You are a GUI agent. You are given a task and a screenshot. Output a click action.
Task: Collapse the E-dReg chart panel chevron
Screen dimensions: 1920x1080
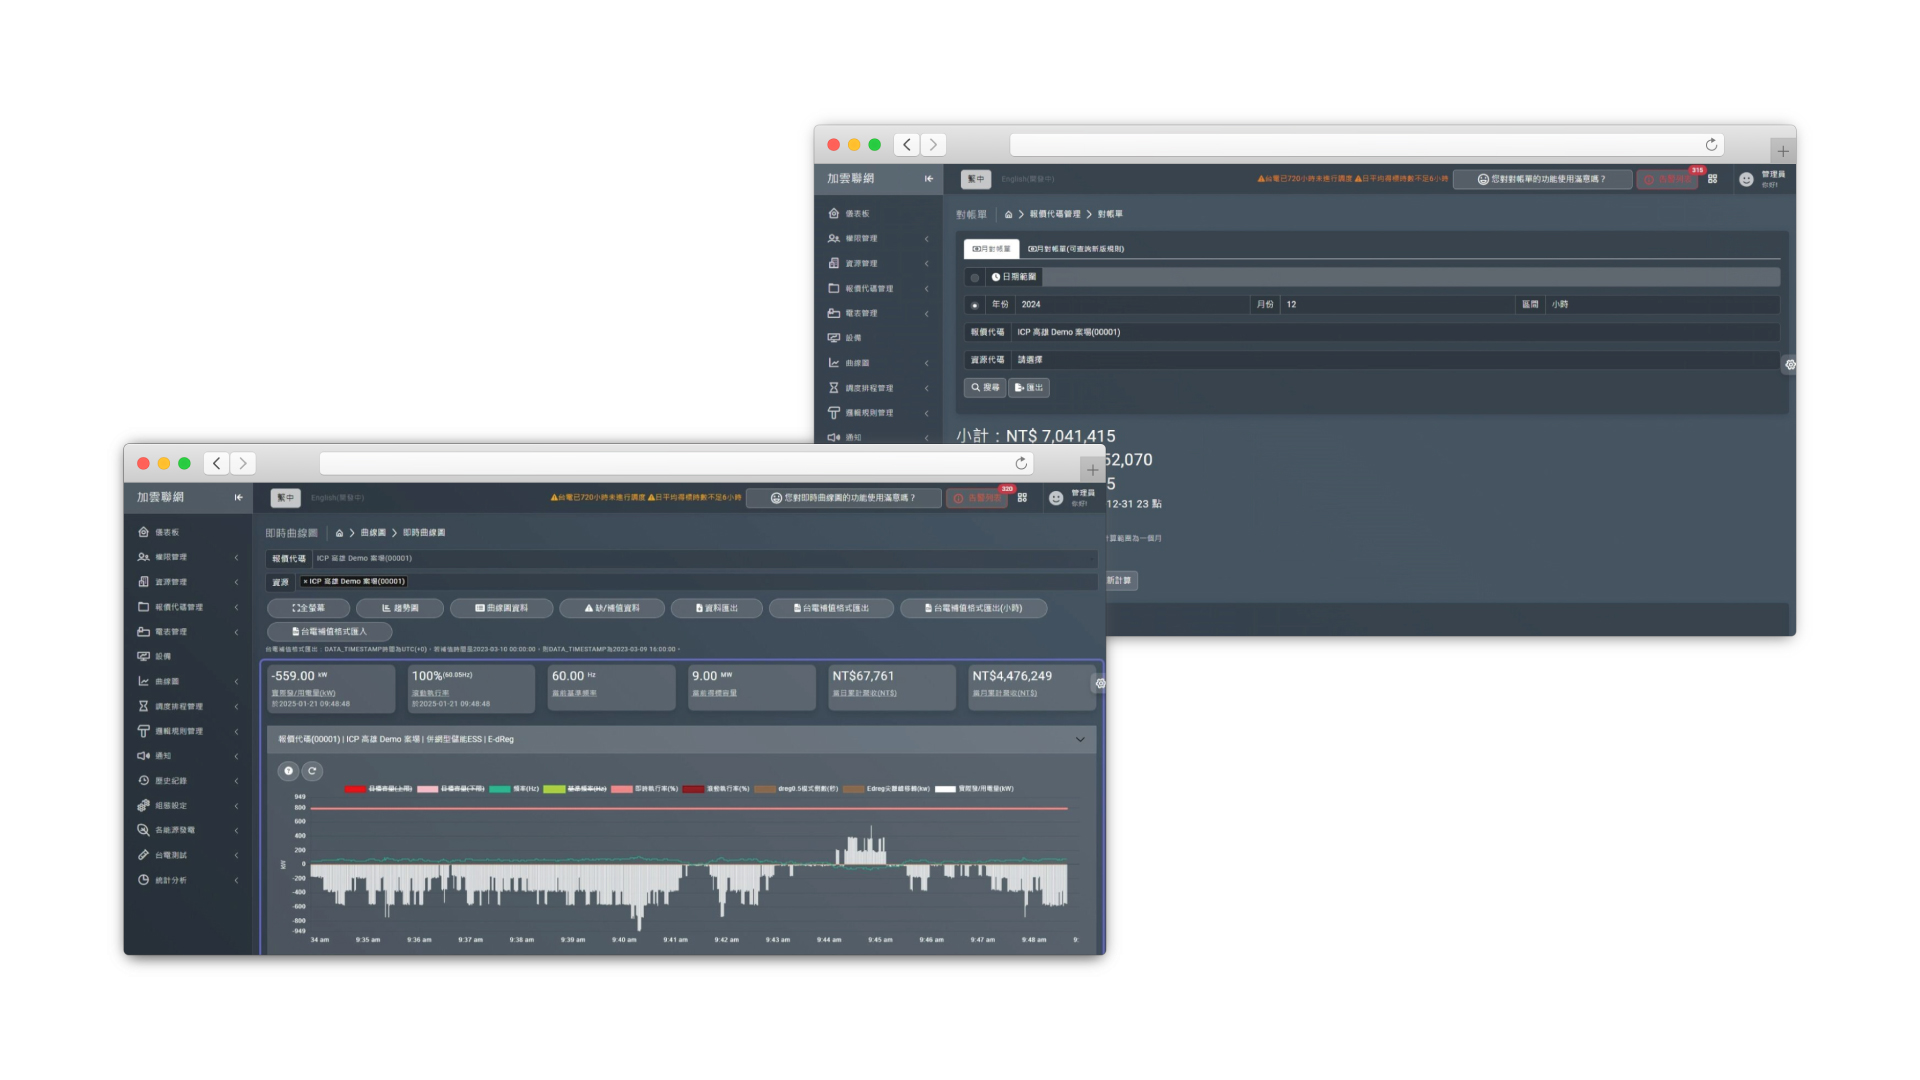[x=1080, y=740]
